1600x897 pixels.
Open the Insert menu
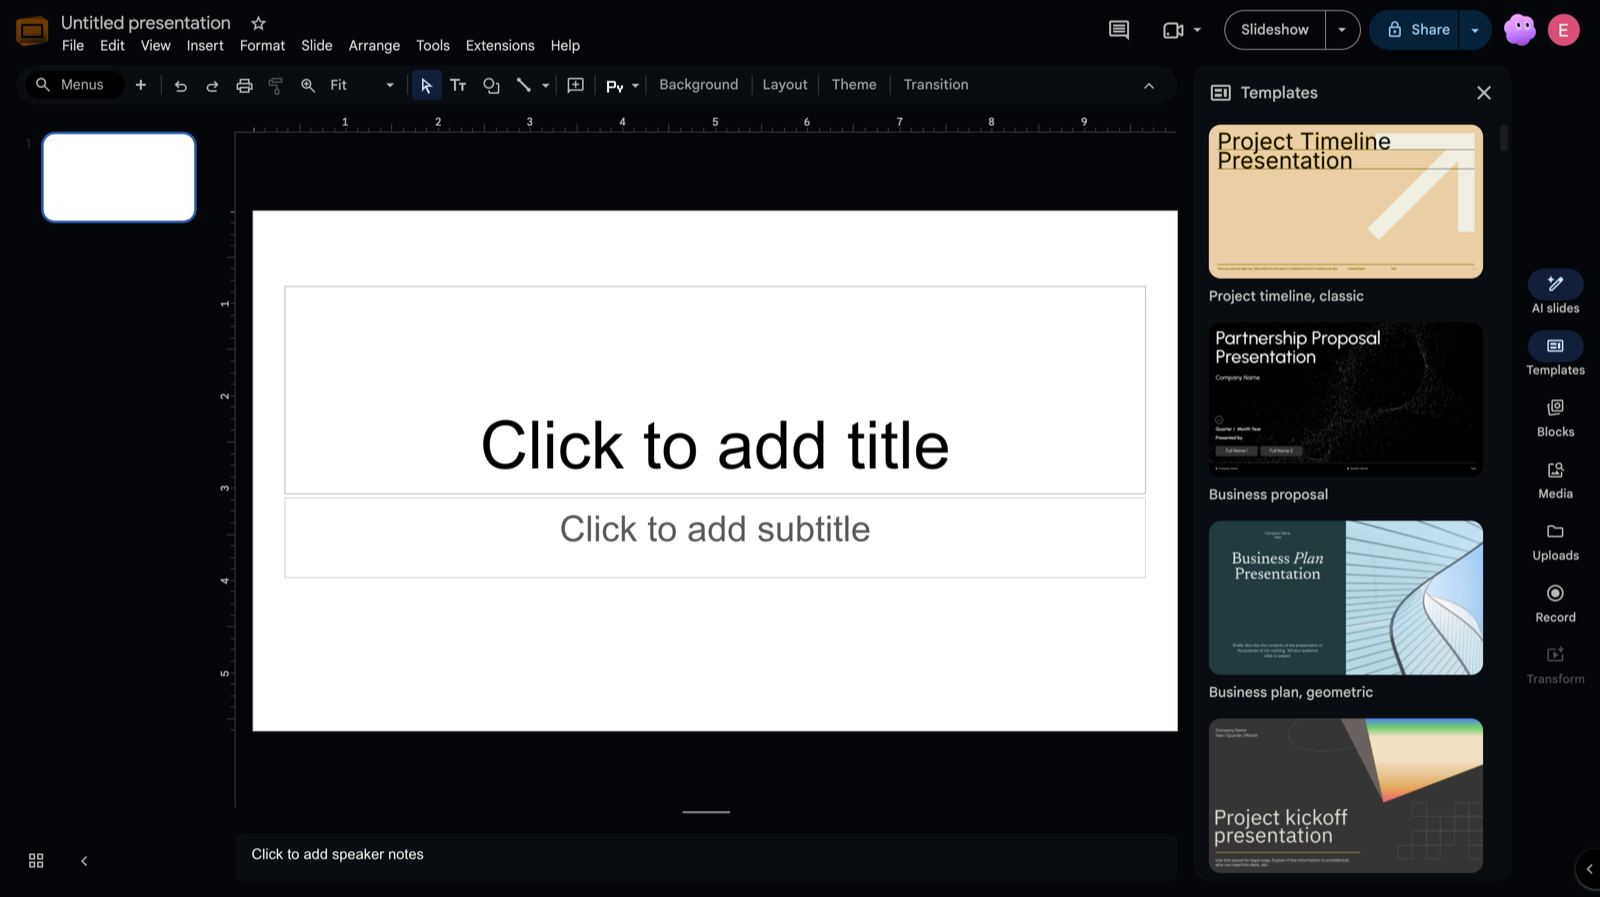point(205,46)
